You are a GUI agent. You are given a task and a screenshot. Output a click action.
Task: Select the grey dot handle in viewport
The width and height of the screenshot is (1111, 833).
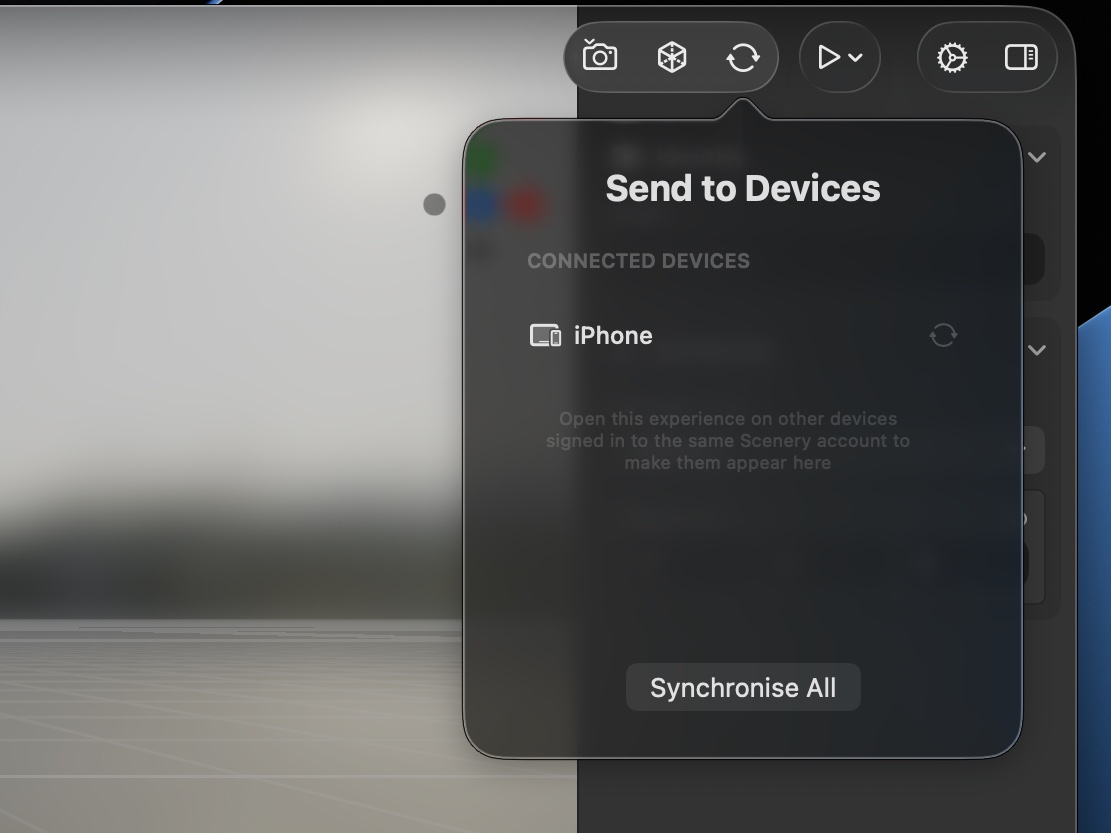pos(434,204)
